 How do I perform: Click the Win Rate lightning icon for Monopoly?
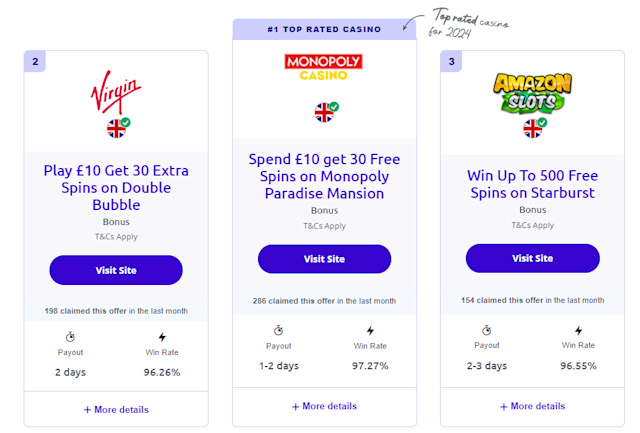click(370, 331)
